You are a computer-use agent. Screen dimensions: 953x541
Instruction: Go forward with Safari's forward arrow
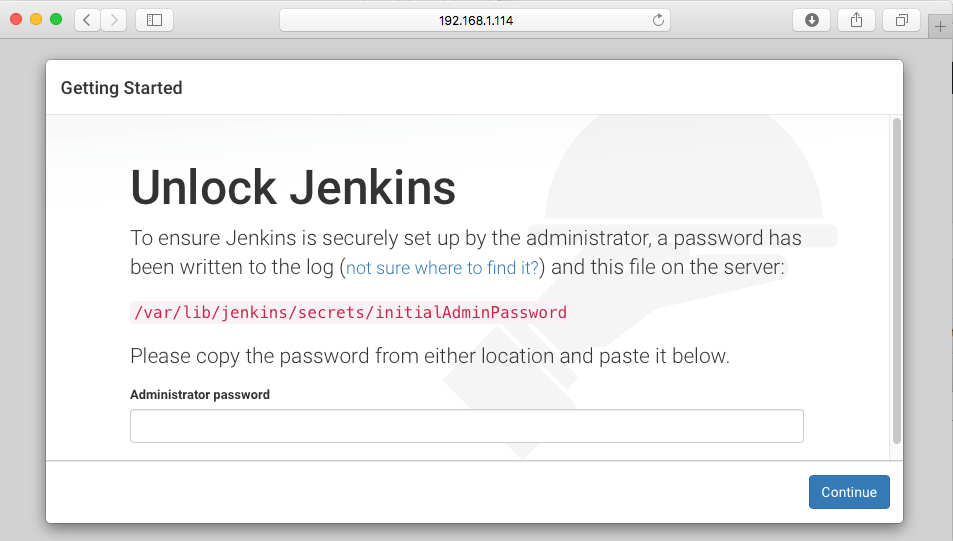[114, 20]
